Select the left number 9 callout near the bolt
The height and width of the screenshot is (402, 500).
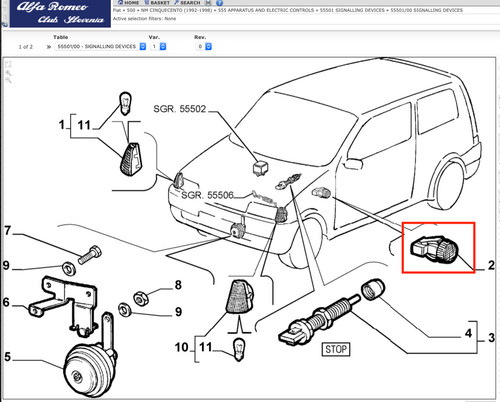coord(6,266)
